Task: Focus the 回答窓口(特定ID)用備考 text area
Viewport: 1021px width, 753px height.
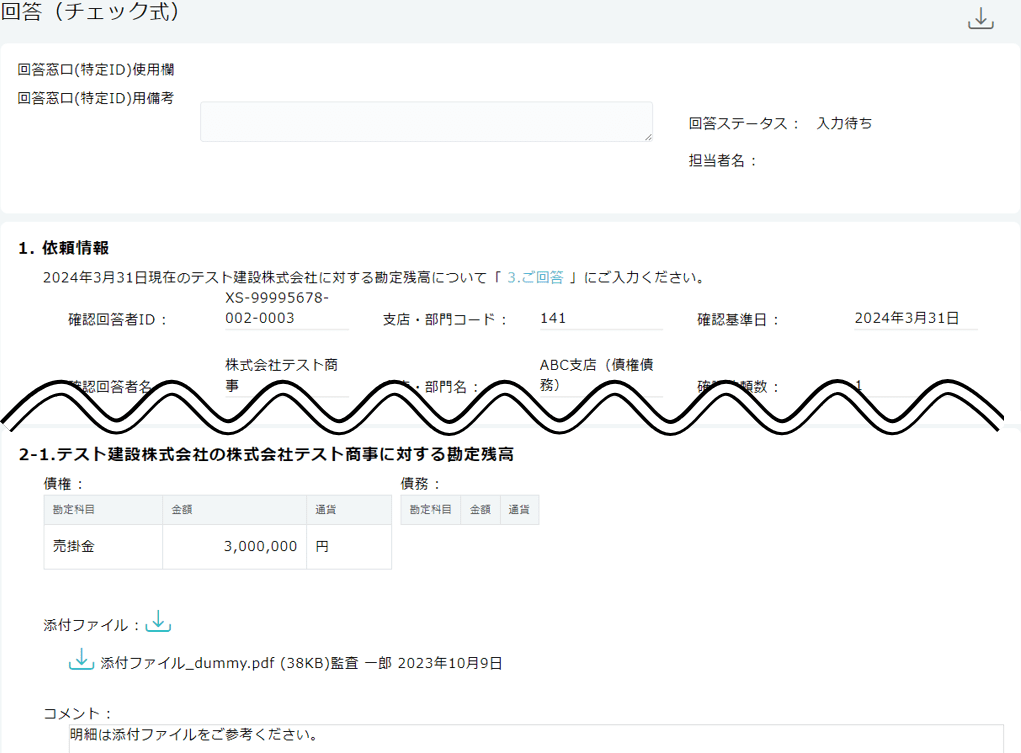Action: (426, 121)
